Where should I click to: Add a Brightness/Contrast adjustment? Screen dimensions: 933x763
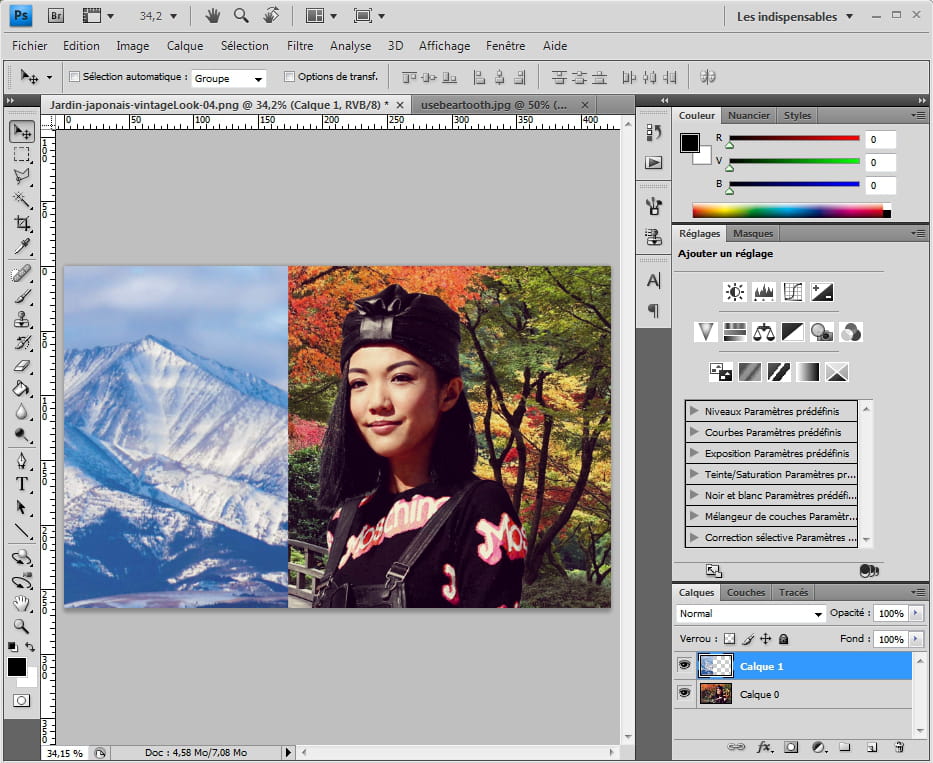tap(734, 292)
